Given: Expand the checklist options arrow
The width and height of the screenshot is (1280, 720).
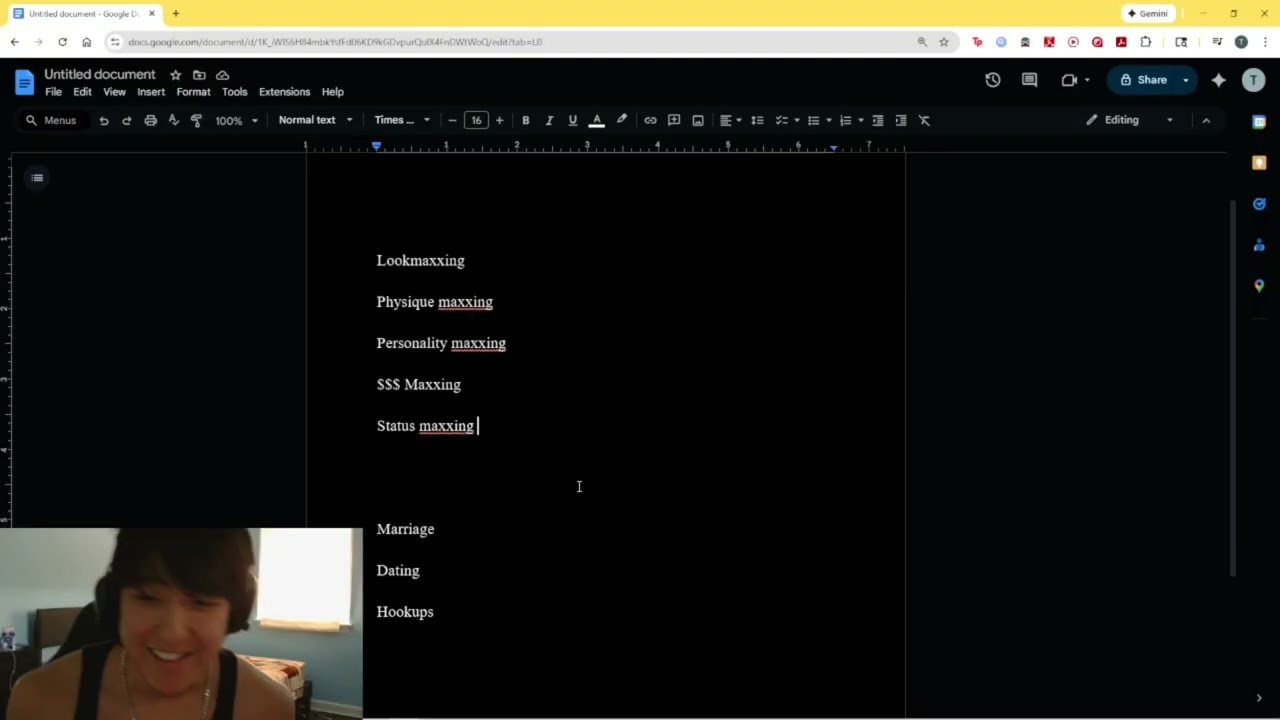Looking at the screenshot, I should pyautogui.click(x=797, y=120).
